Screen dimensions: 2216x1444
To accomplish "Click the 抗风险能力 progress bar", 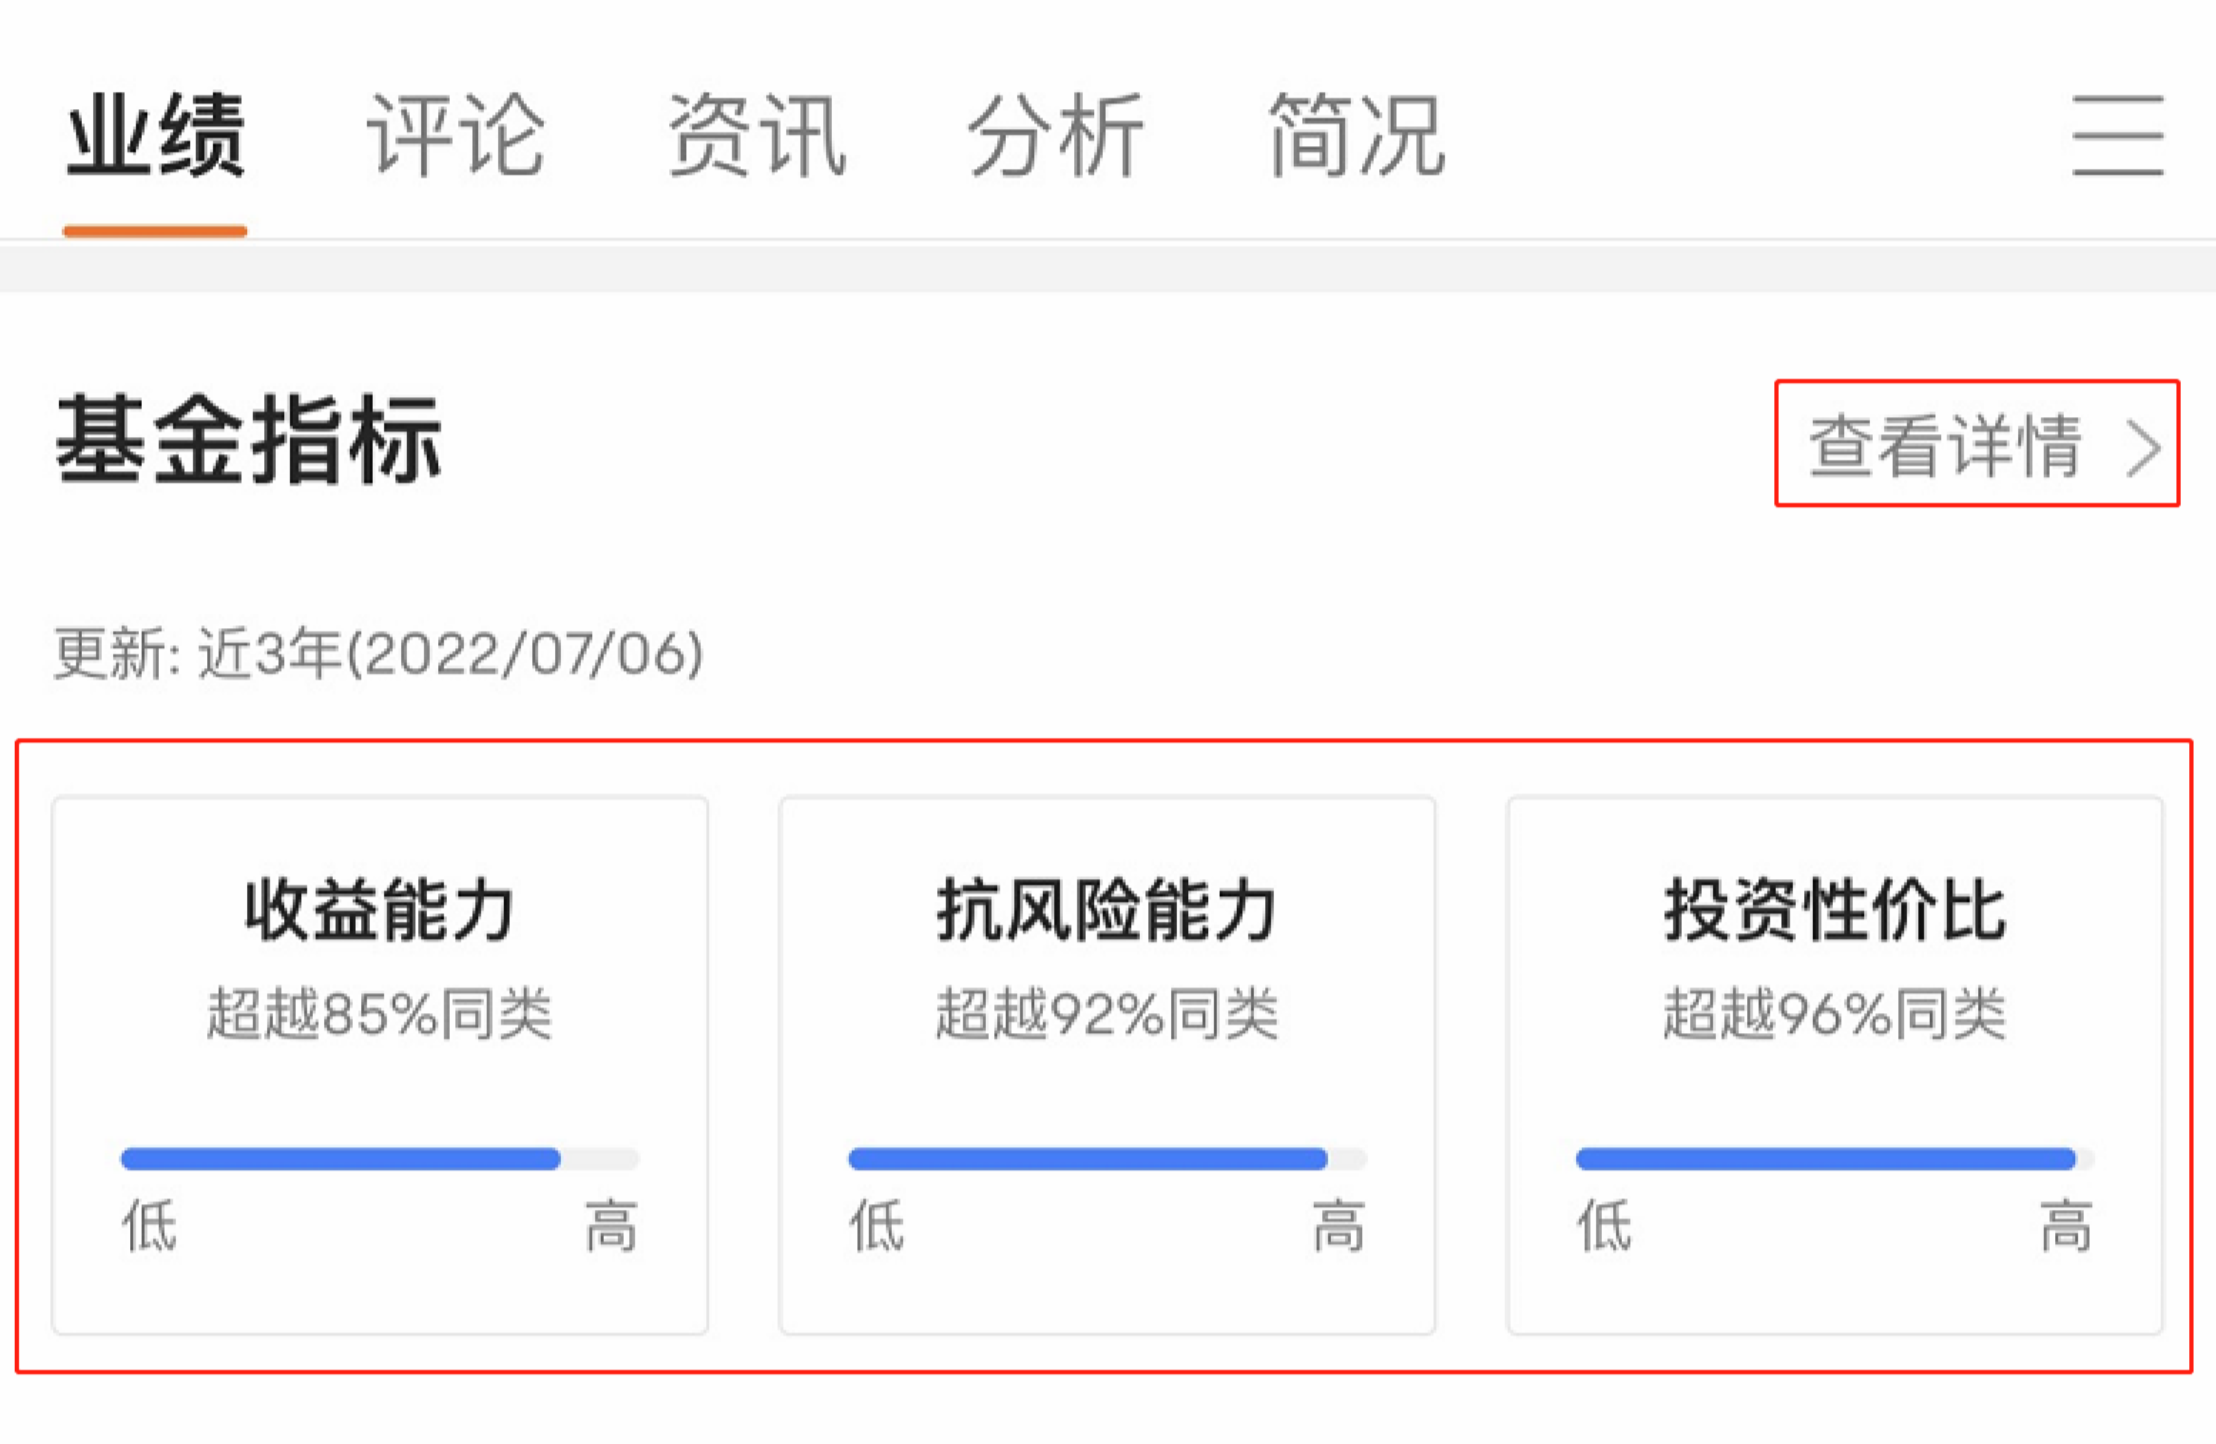I will [x=1107, y=1159].
